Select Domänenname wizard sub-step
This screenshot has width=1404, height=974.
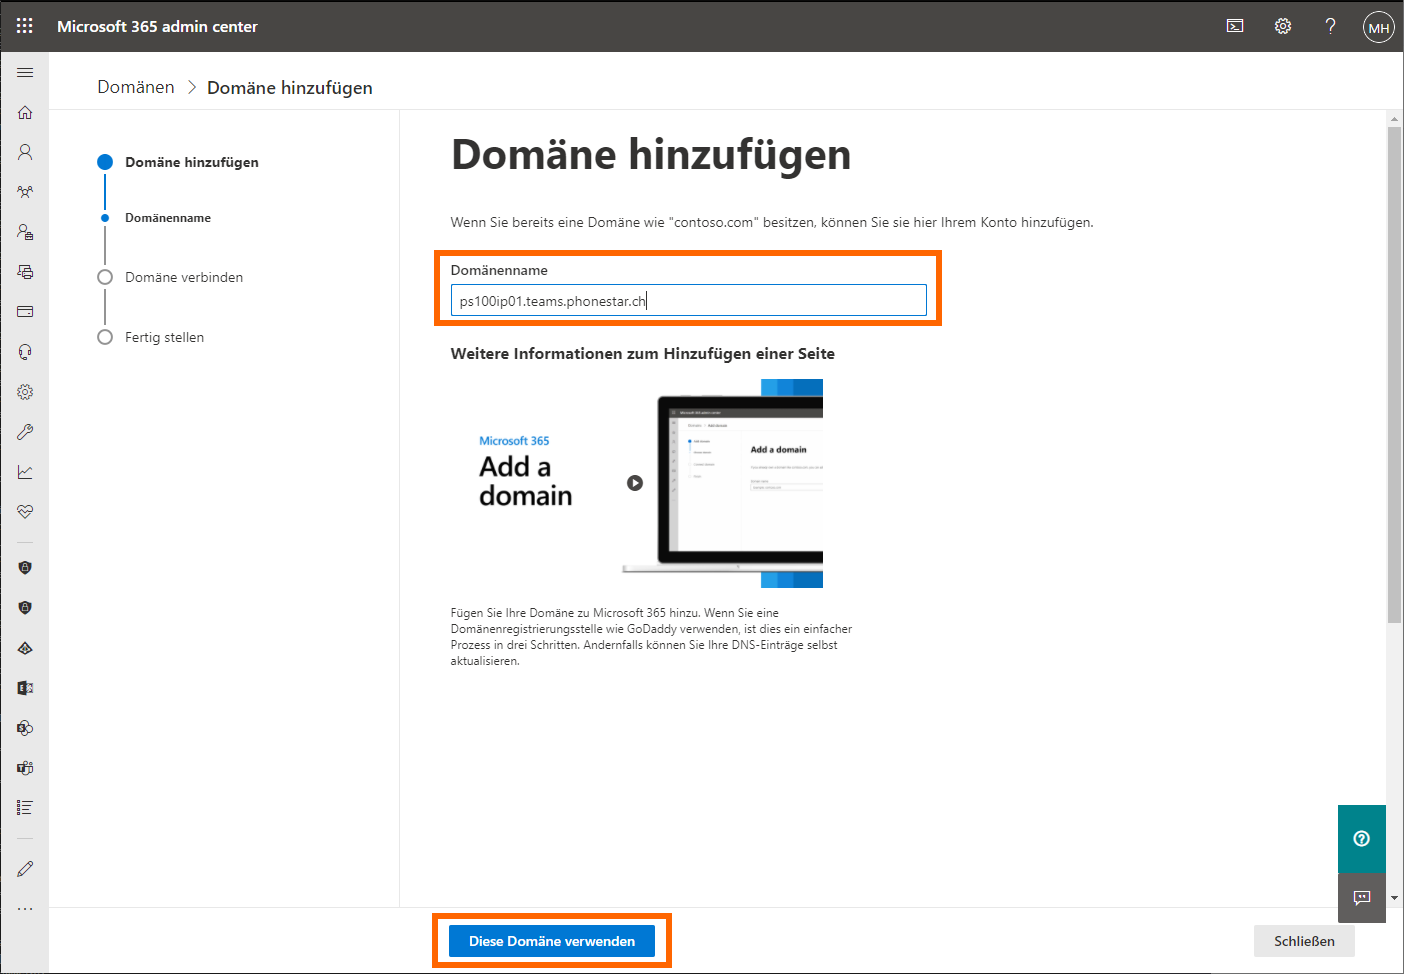point(168,218)
